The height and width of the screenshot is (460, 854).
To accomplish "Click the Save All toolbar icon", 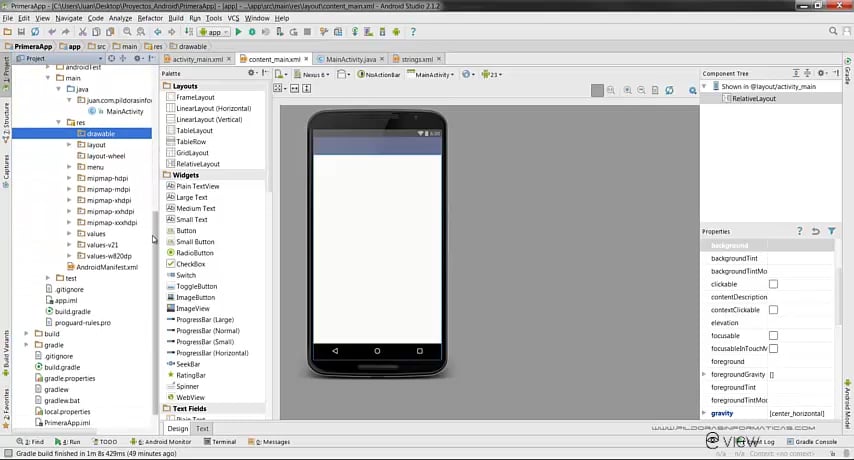I will click(21, 32).
